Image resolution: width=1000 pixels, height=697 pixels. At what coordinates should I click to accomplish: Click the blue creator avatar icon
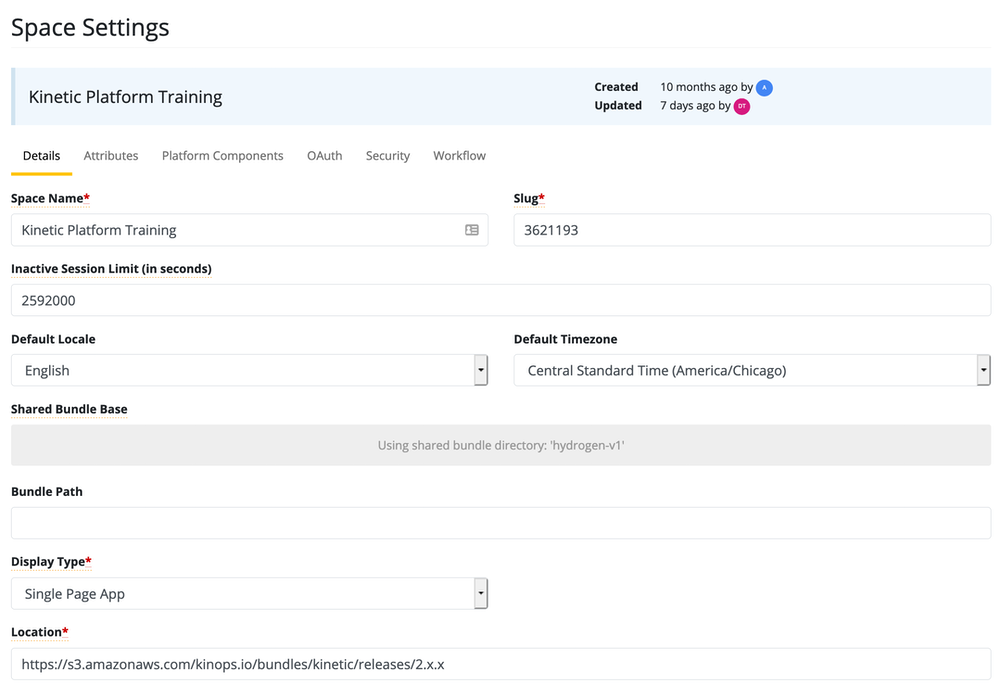(764, 88)
